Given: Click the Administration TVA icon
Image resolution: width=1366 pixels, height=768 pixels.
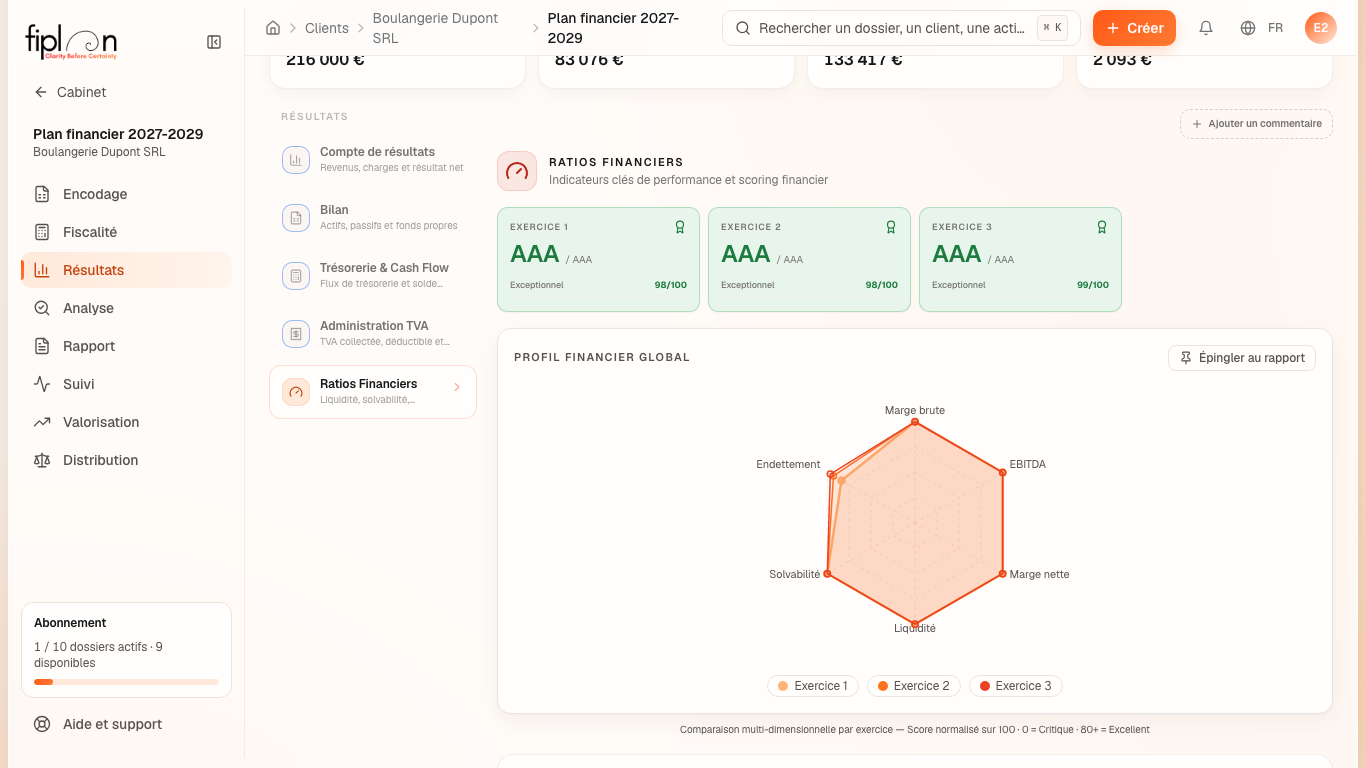Looking at the screenshot, I should pyautogui.click(x=296, y=334).
